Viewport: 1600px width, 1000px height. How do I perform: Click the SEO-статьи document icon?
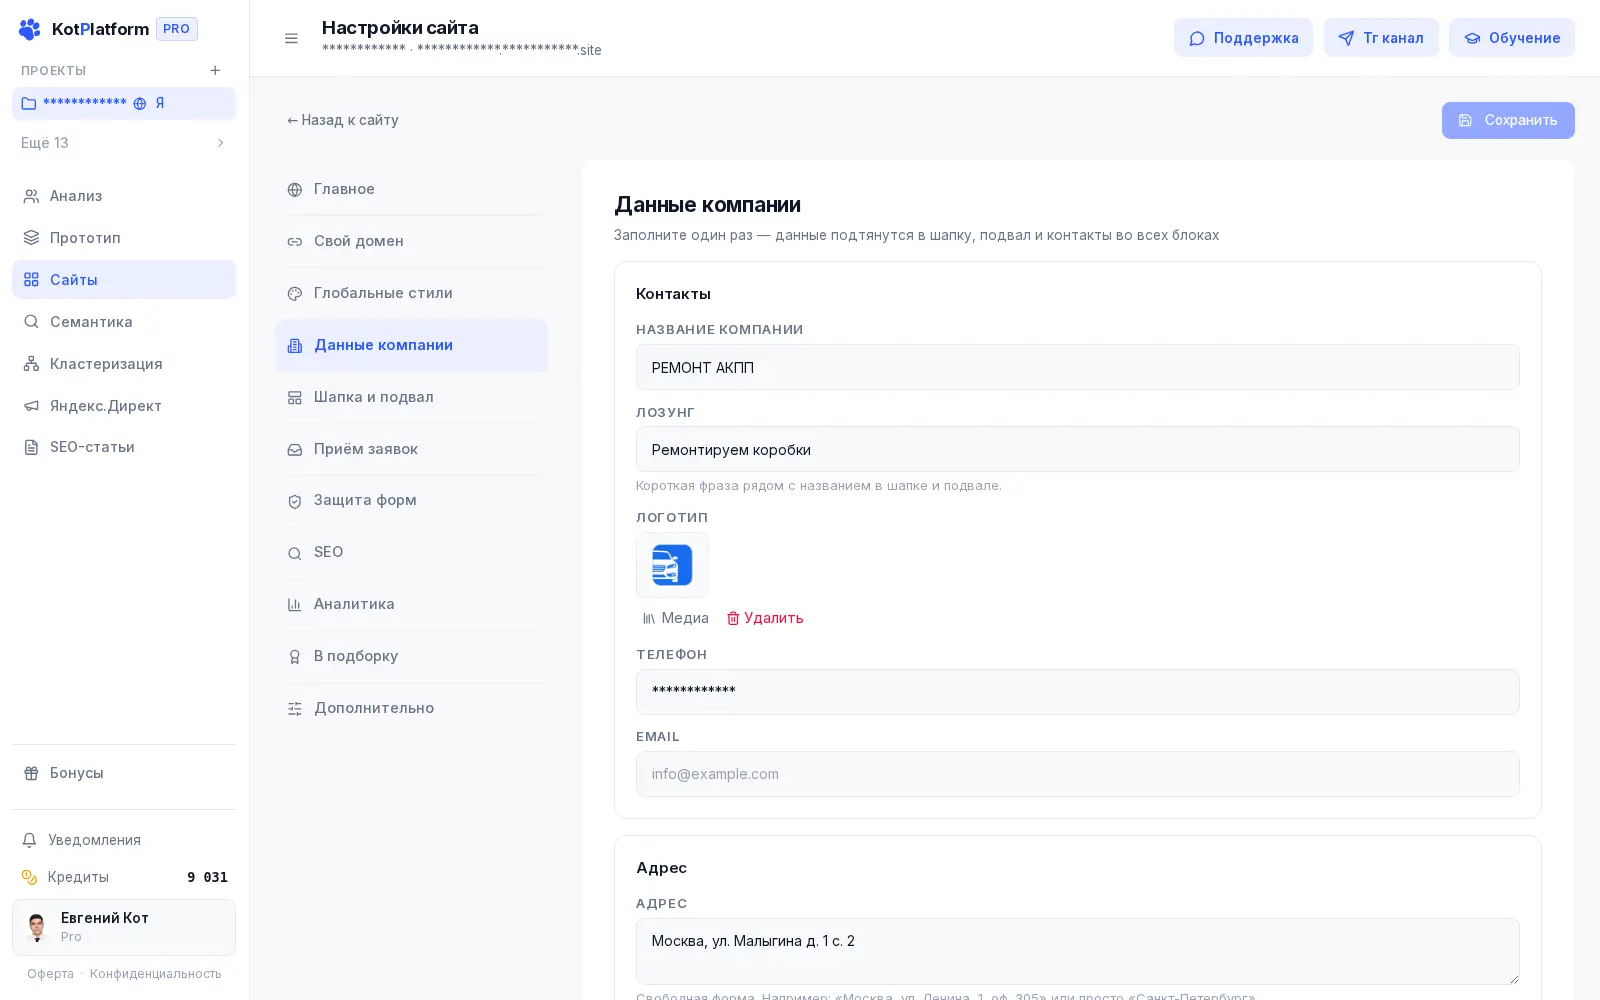coord(31,447)
